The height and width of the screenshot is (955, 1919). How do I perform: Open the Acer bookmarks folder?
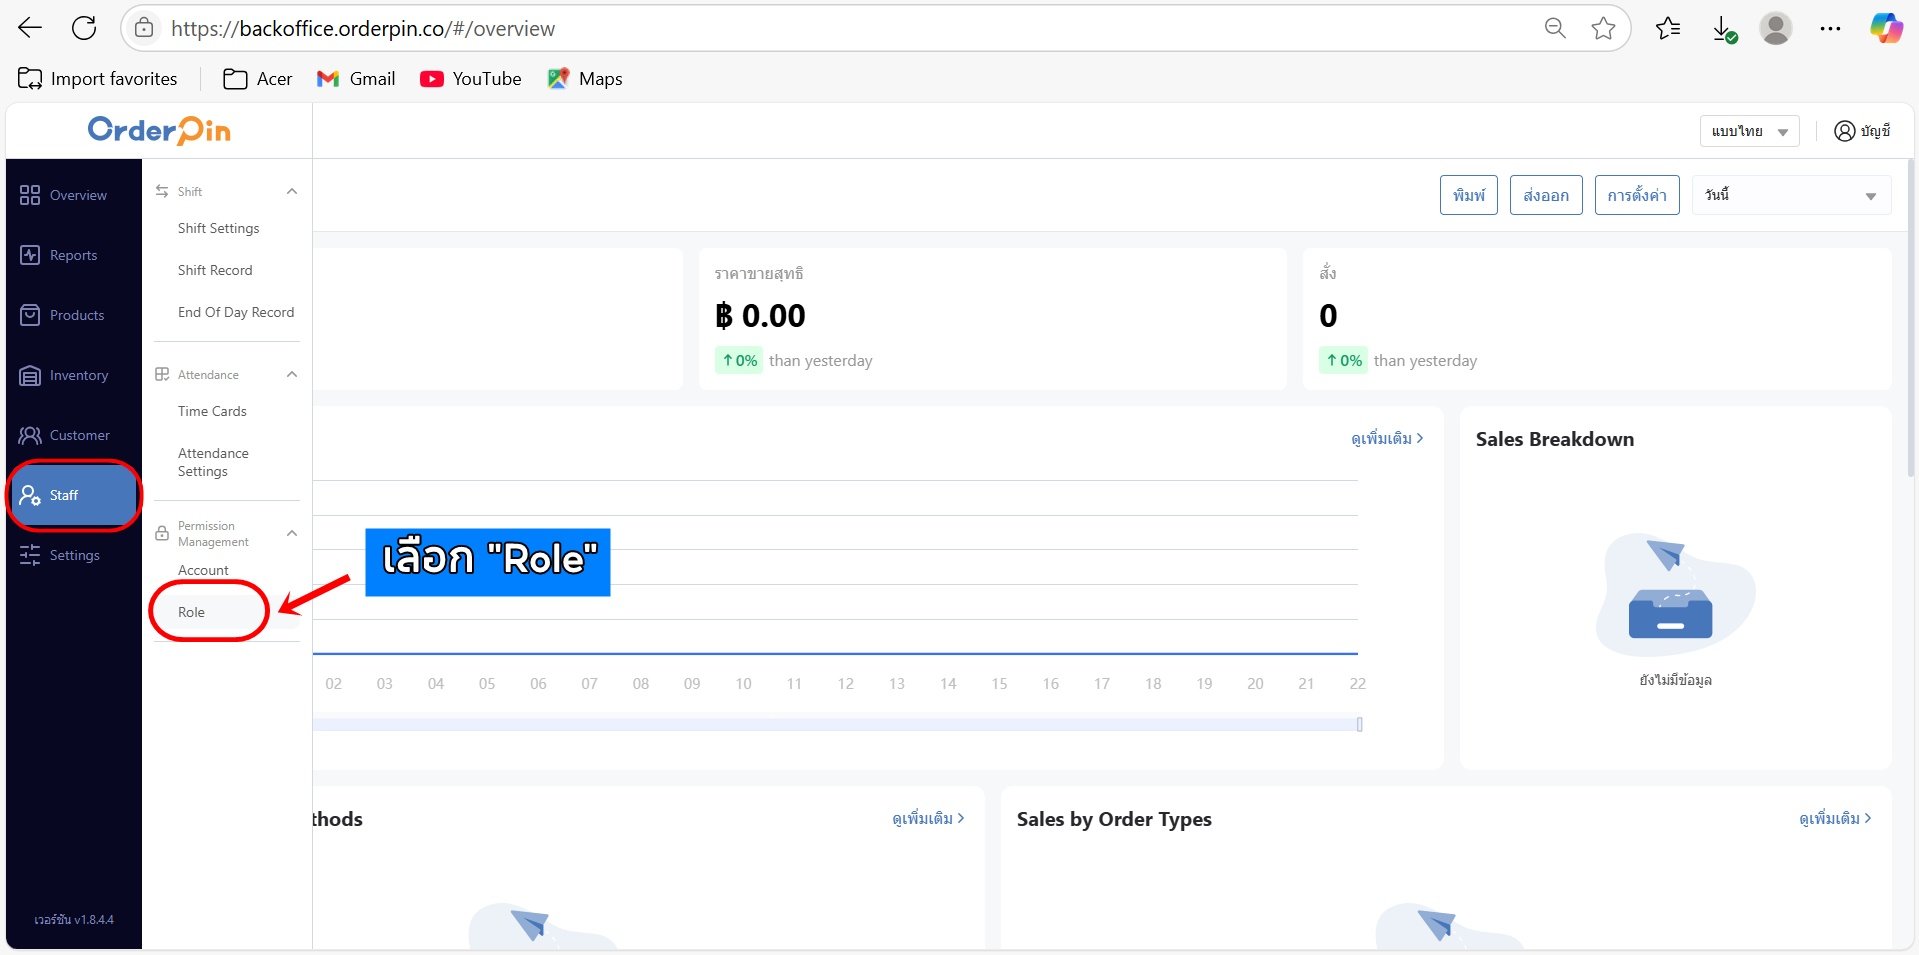[257, 79]
